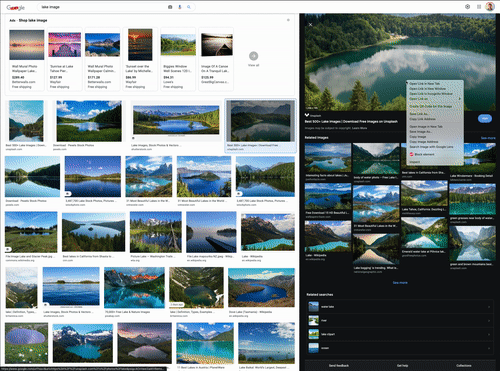This screenshot has width=500, height=371.
Task: Open Google settings gear icon
Action: 467,7
